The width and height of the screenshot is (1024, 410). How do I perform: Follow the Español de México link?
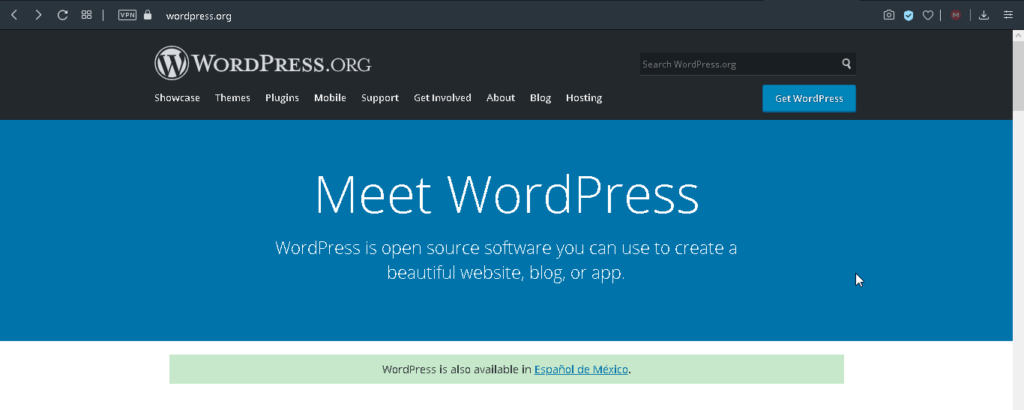click(x=581, y=370)
